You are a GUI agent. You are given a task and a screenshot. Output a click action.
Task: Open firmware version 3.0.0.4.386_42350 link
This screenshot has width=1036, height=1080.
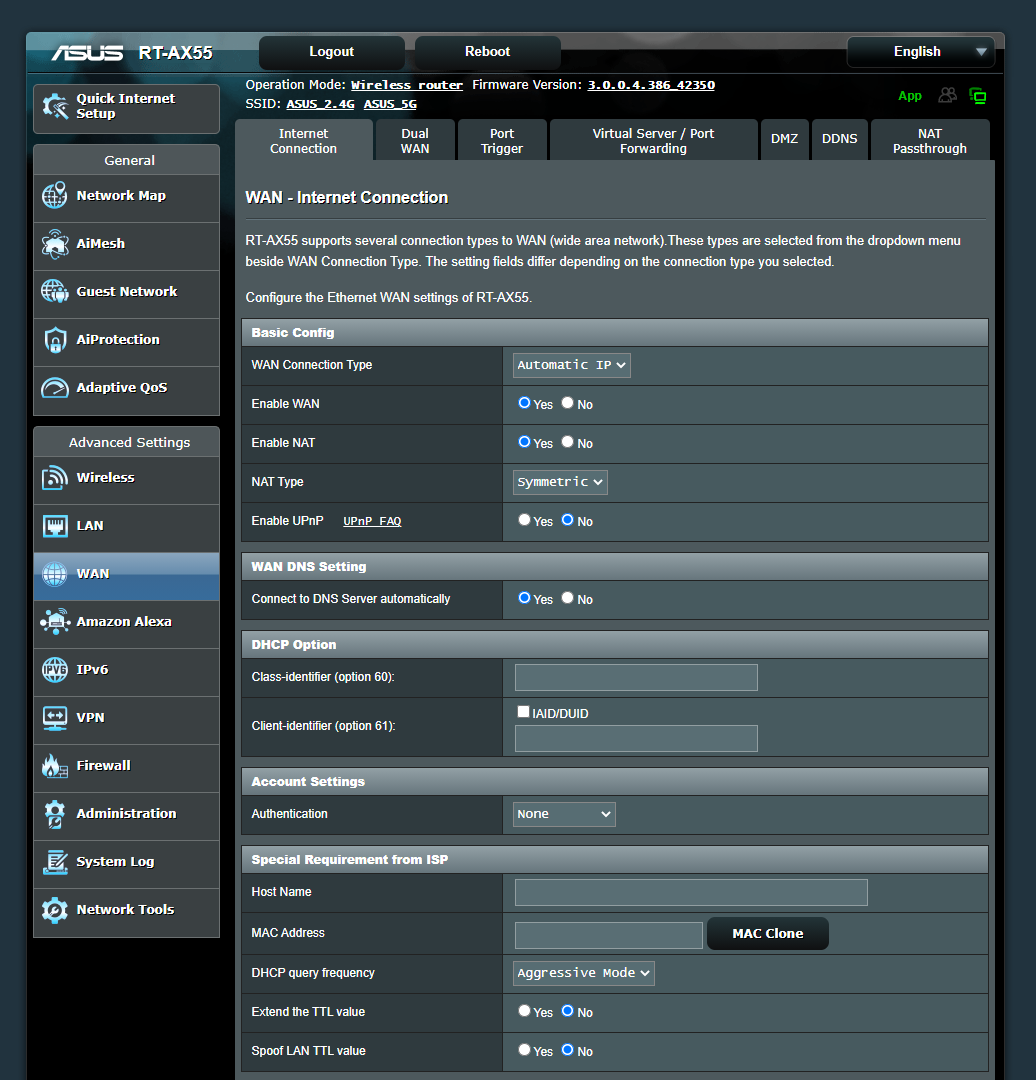[651, 85]
